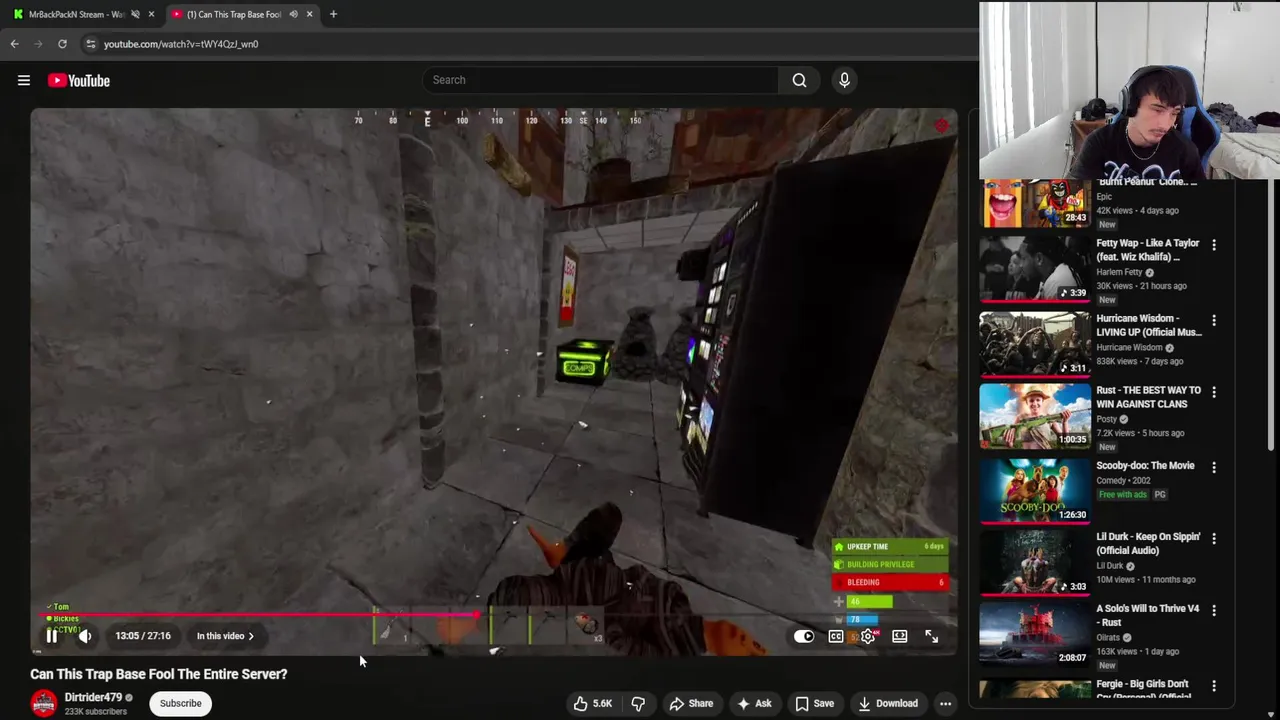This screenshot has height=720, width=1280.
Task: Open the Fetty Wap Like A Taylor thumbnail
Action: click(x=1035, y=270)
